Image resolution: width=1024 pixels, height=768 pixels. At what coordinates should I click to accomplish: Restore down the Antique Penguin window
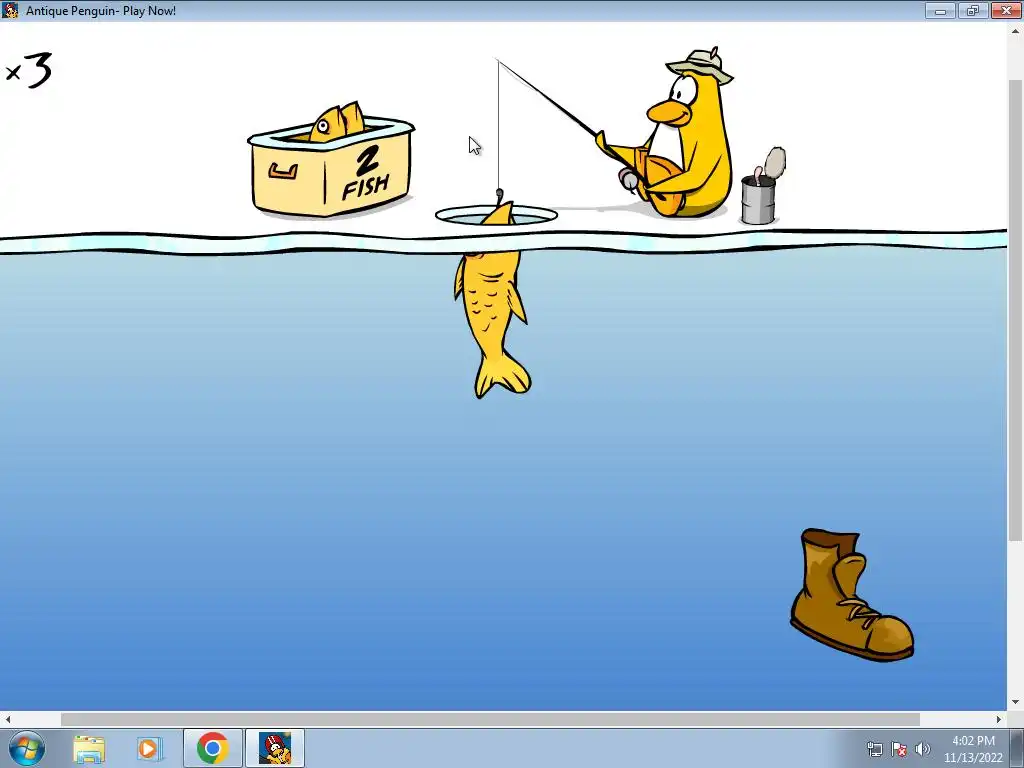coord(972,10)
